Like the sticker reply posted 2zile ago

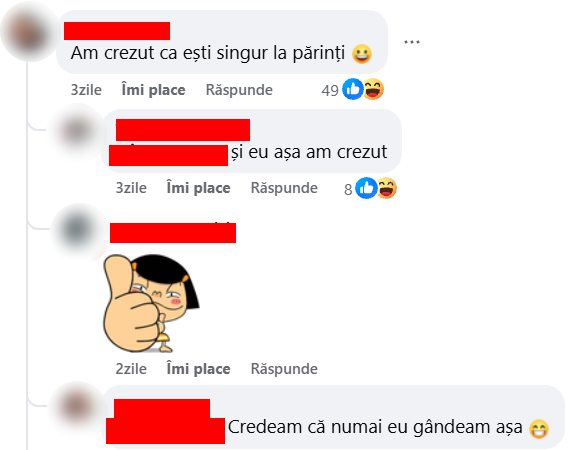pyautogui.click(x=198, y=369)
